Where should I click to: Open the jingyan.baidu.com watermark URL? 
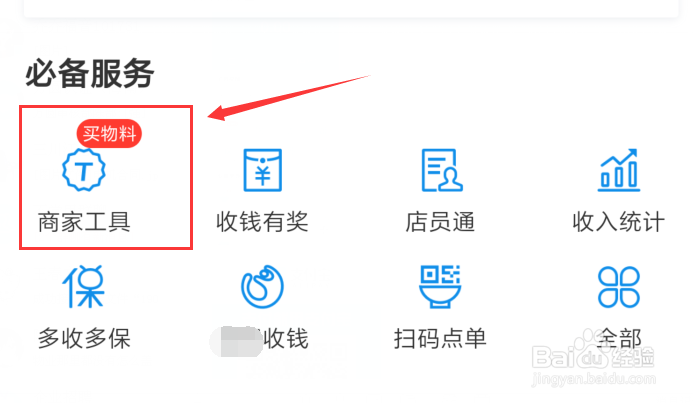coord(594,379)
